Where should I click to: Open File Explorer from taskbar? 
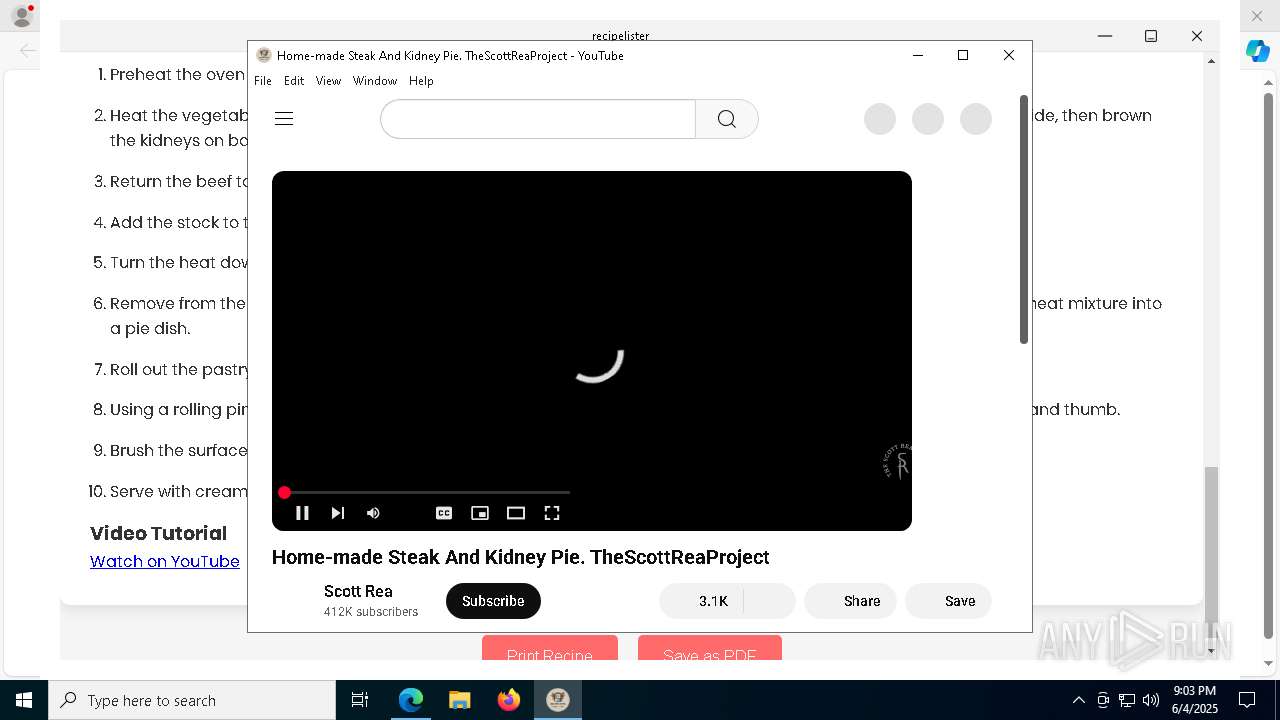[x=460, y=700]
